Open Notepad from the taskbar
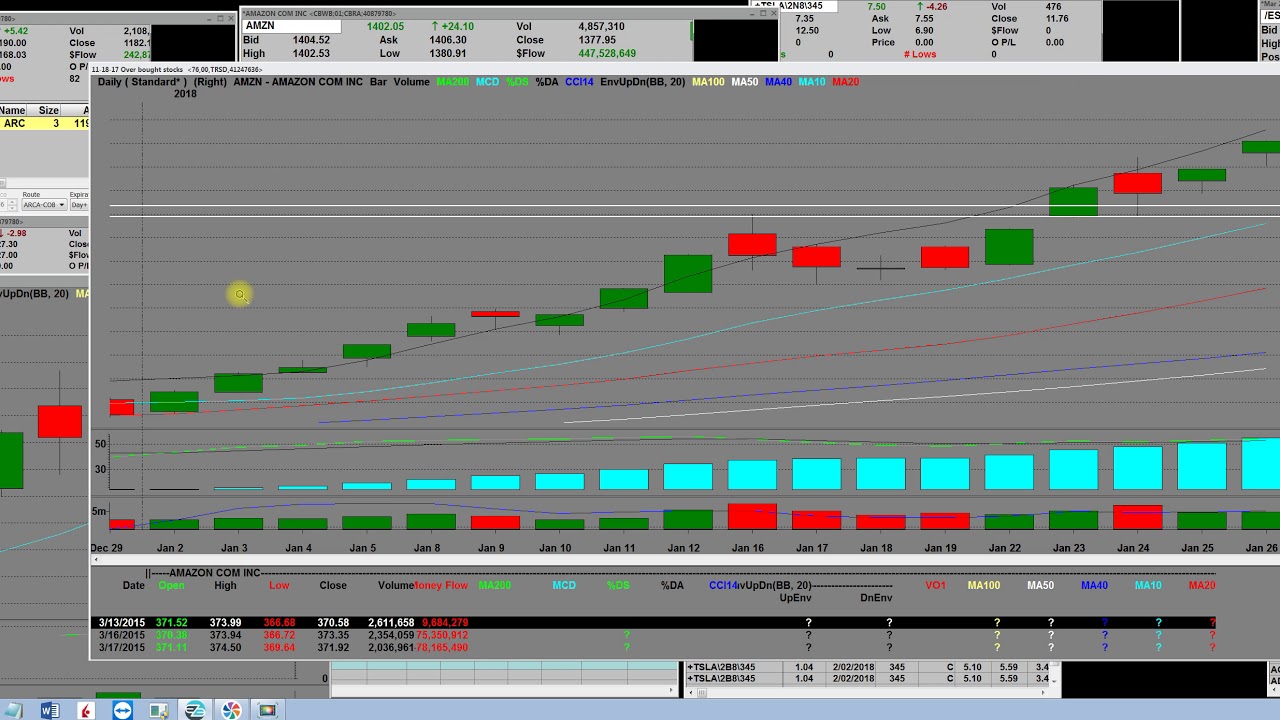This screenshot has height=720, width=1280. coord(15,710)
